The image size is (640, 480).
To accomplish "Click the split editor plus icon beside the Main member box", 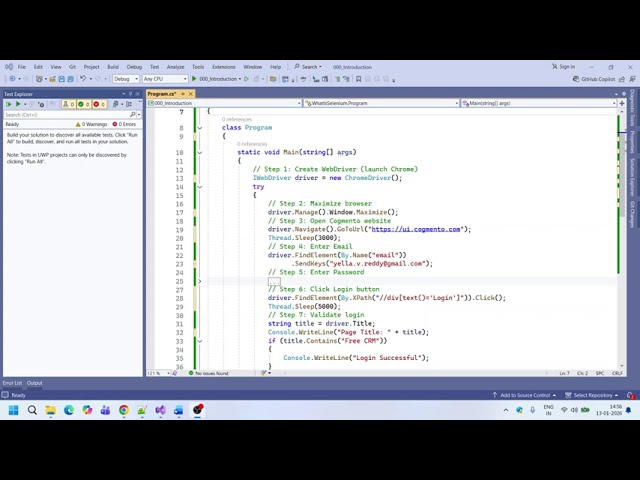I will point(622,103).
